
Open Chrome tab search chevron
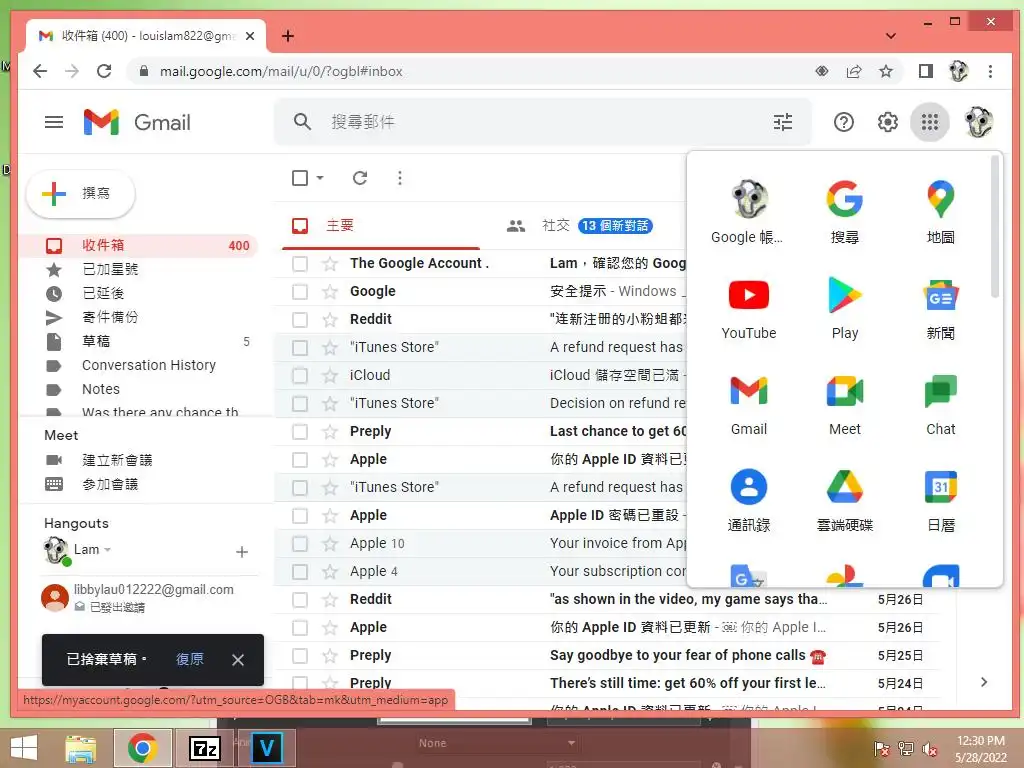point(890,36)
